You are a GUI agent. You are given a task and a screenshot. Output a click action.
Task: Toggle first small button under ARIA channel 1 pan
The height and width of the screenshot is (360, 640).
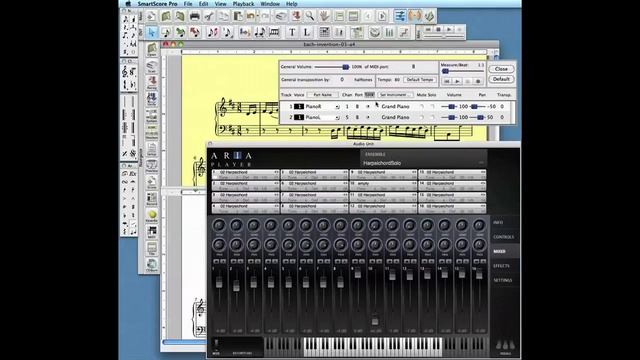[x=216, y=261]
